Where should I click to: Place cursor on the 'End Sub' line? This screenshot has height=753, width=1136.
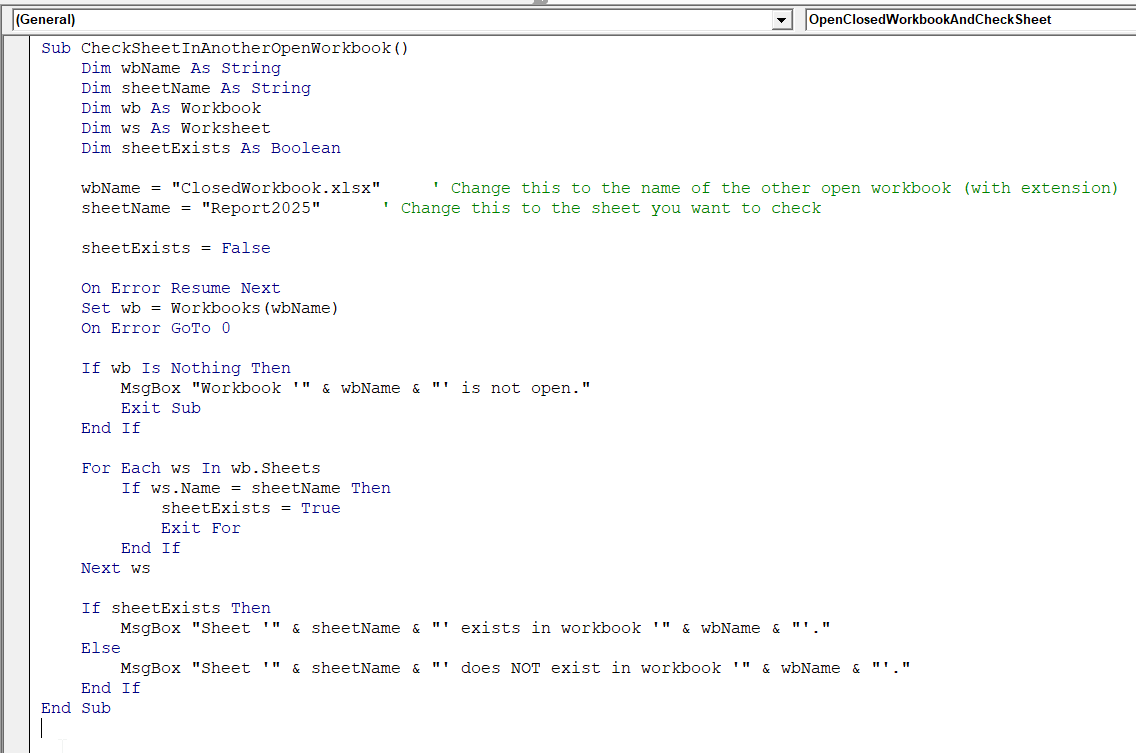tap(75, 708)
